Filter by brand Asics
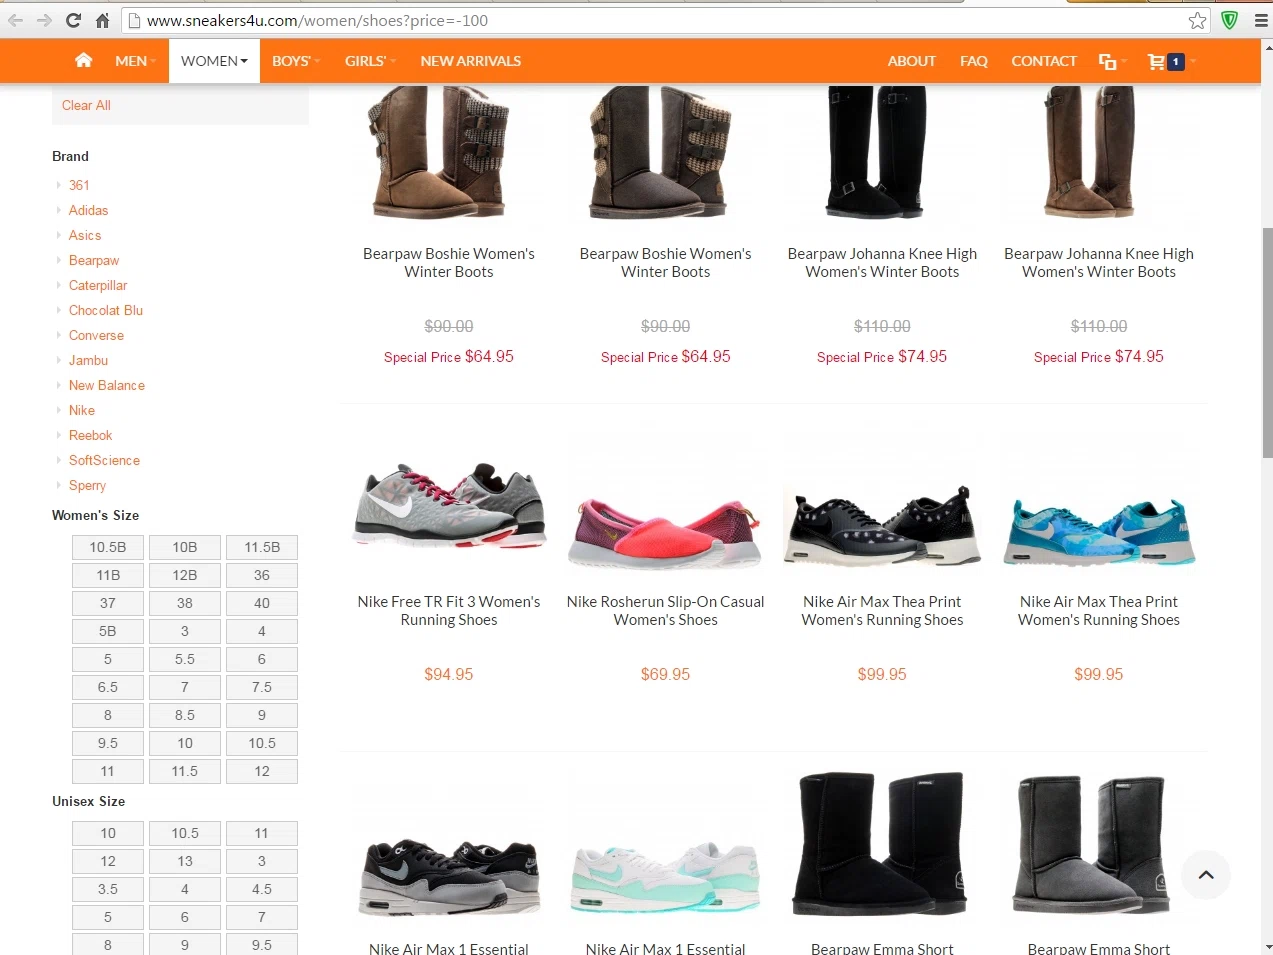Viewport: 1273px width, 955px height. click(x=85, y=235)
